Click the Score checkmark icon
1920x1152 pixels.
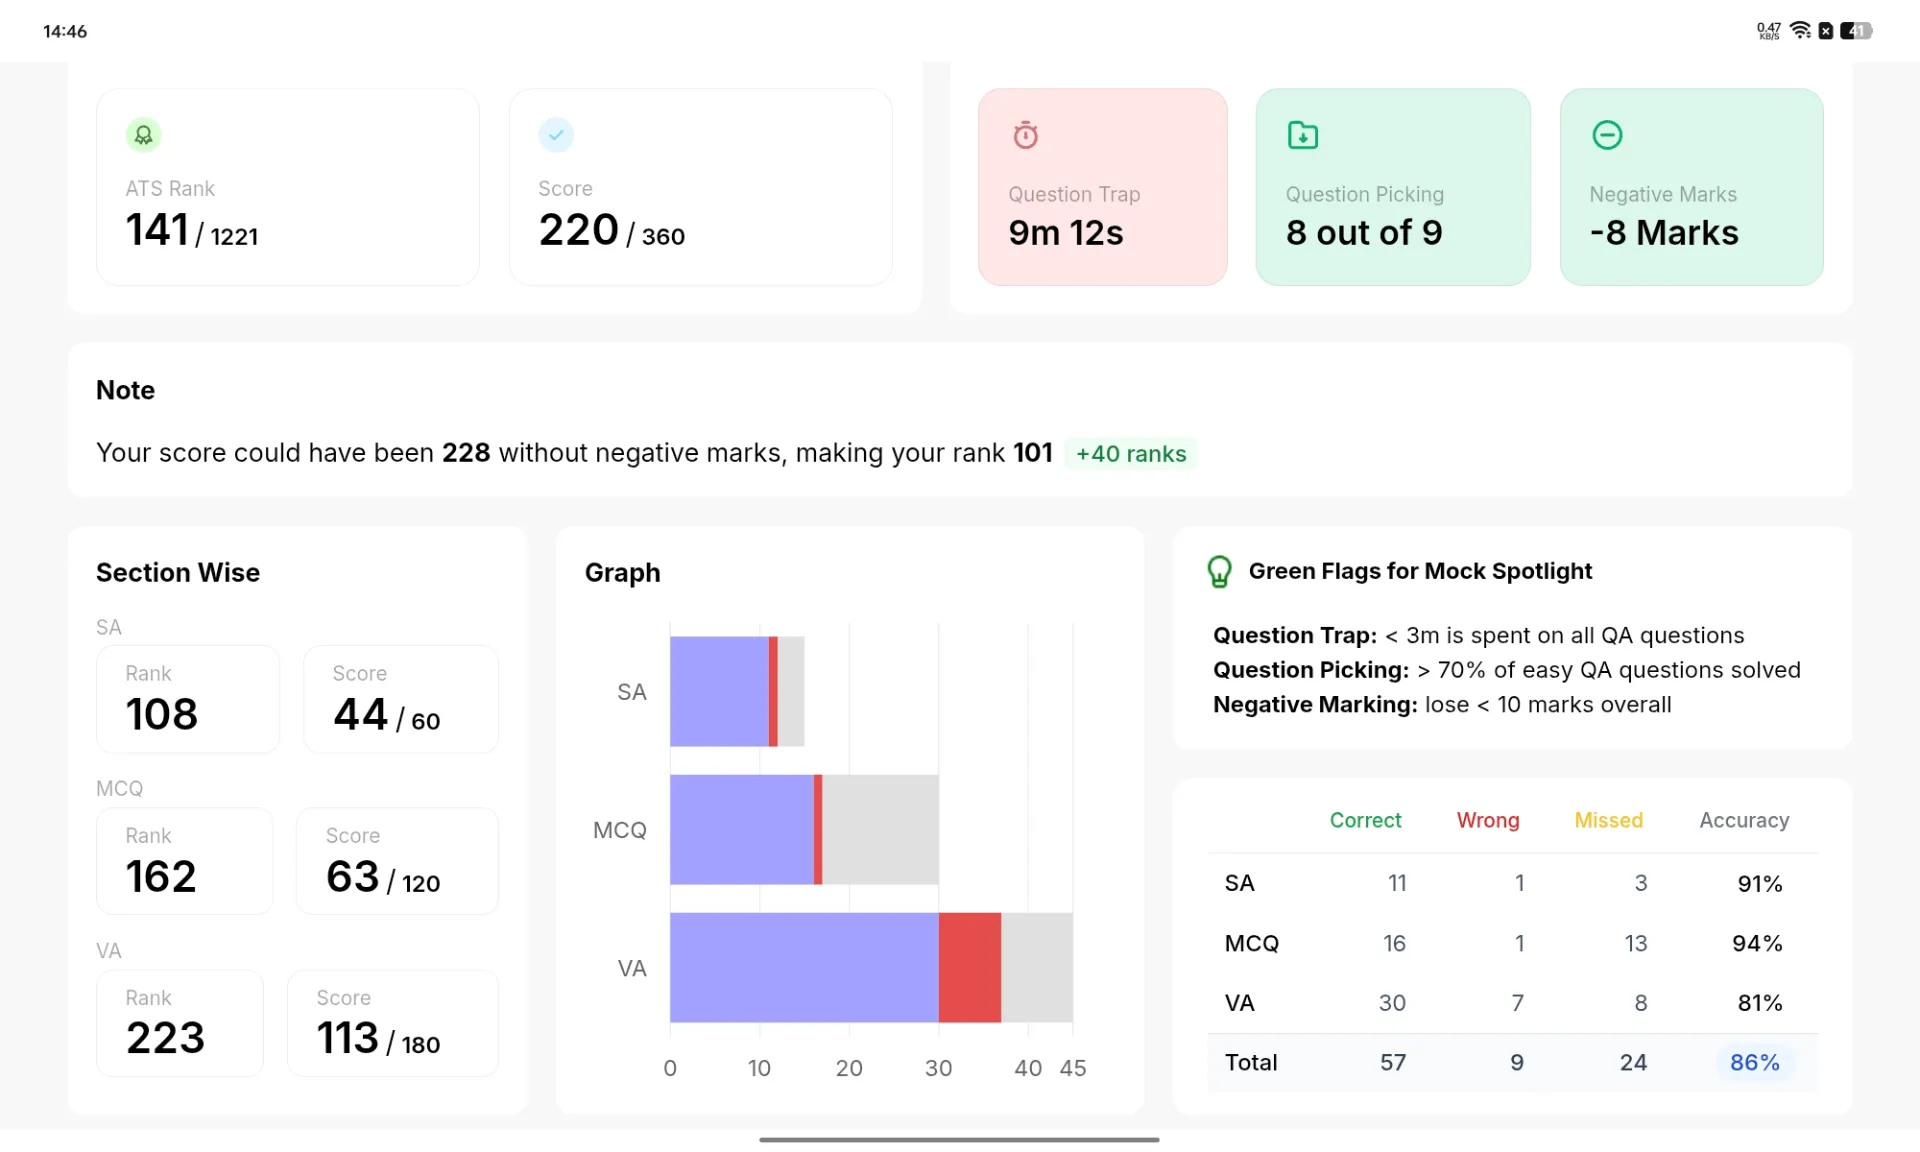click(556, 135)
